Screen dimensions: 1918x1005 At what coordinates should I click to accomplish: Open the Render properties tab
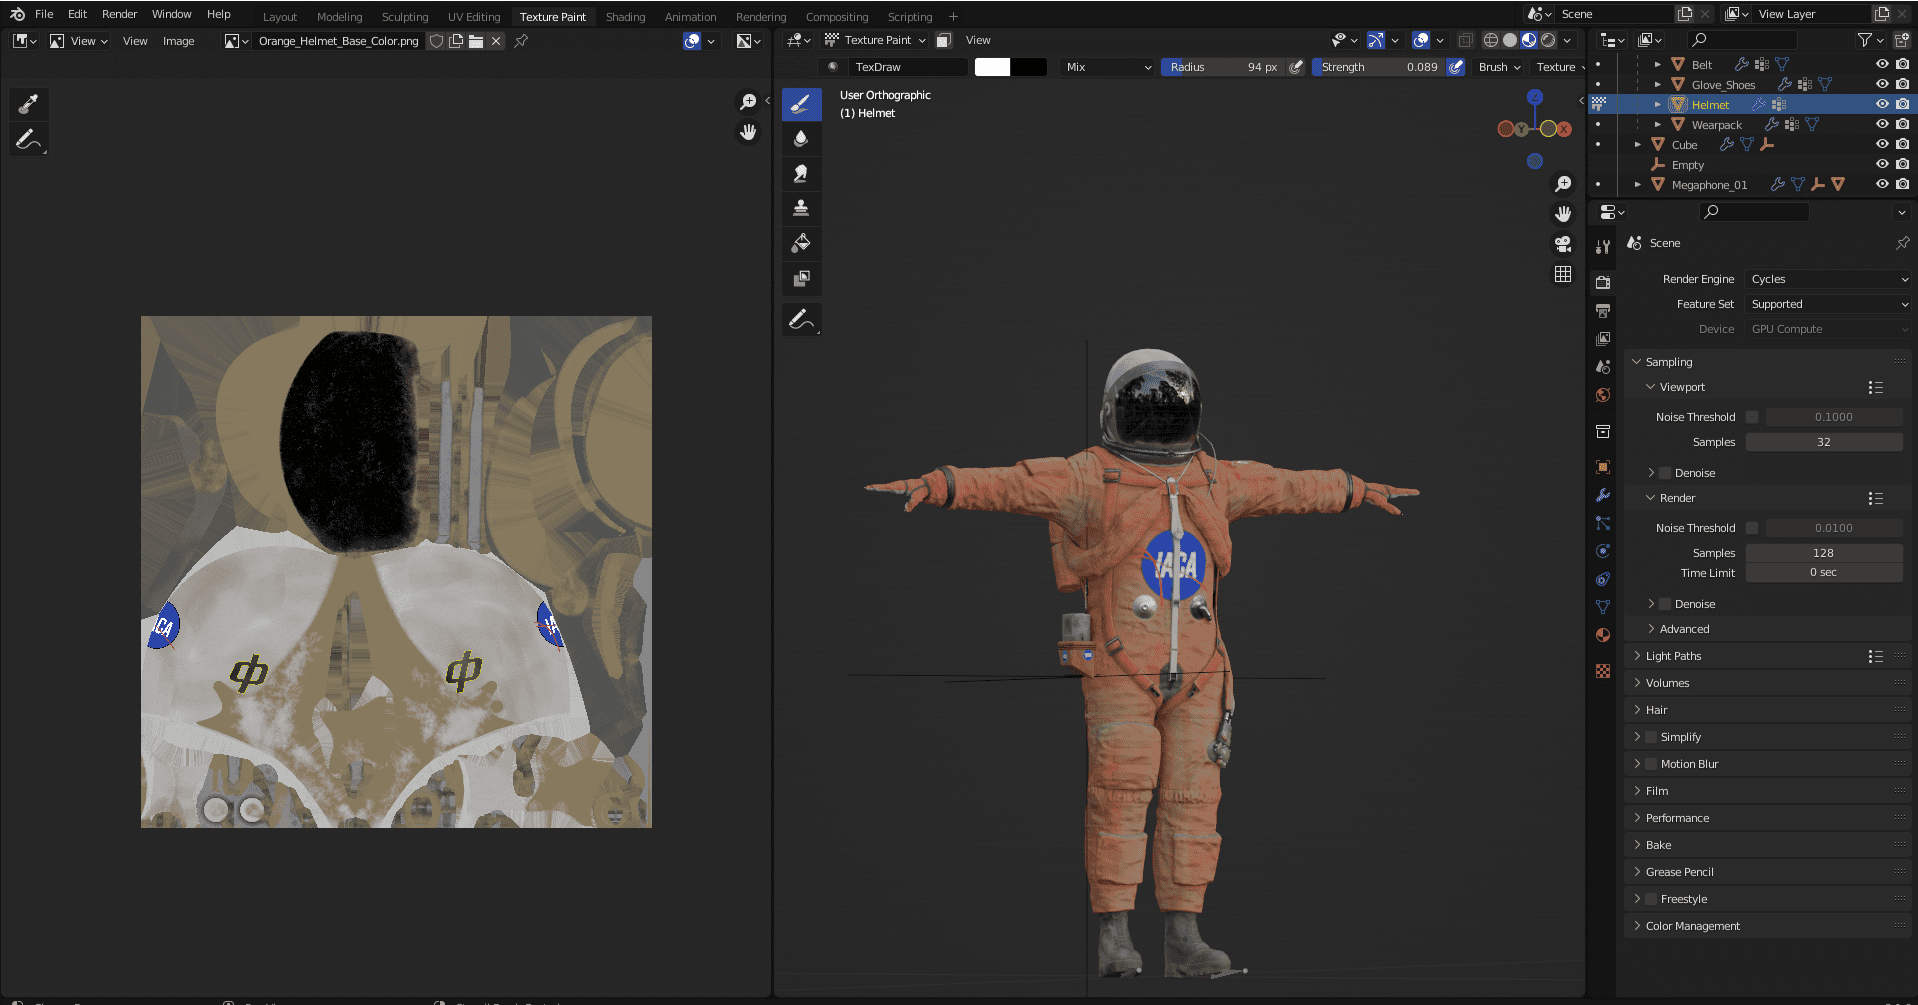[x=1603, y=282]
